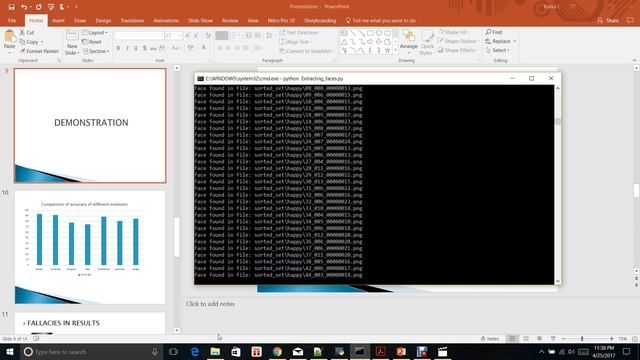Open the Shape Fill options

coord(453,32)
